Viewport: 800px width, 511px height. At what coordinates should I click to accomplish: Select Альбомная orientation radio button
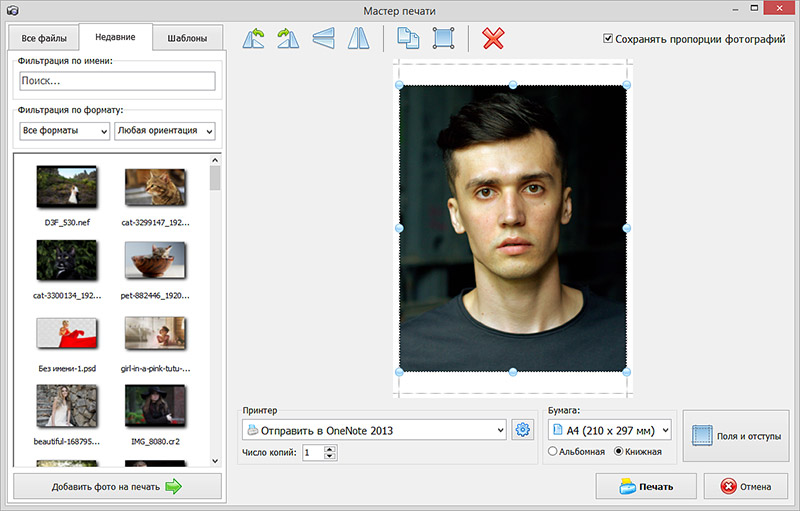pos(553,452)
